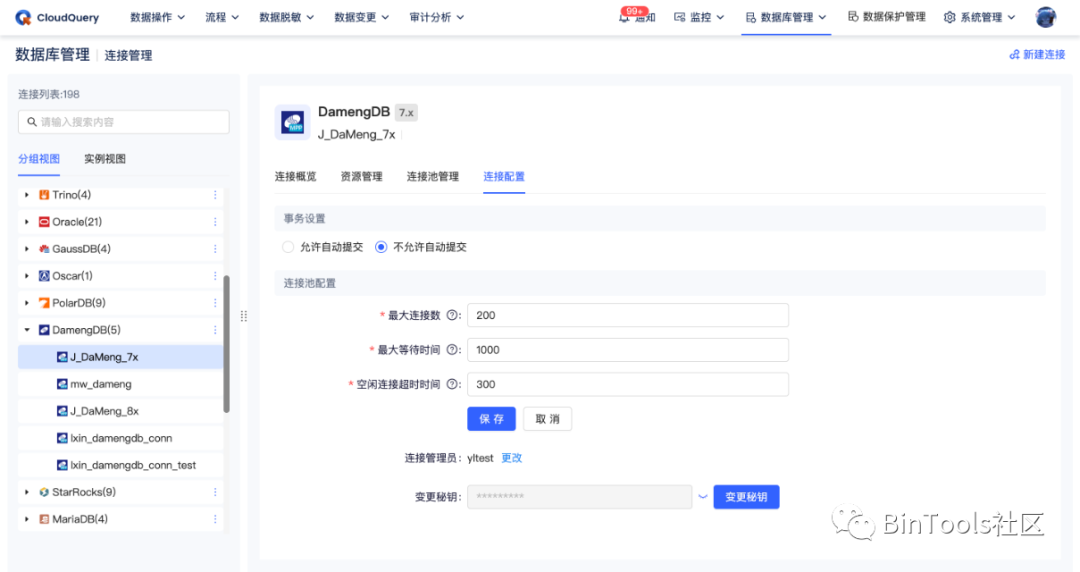Open the 数据变更 menu
The width and height of the screenshot is (1080, 572).
[x=362, y=17]
